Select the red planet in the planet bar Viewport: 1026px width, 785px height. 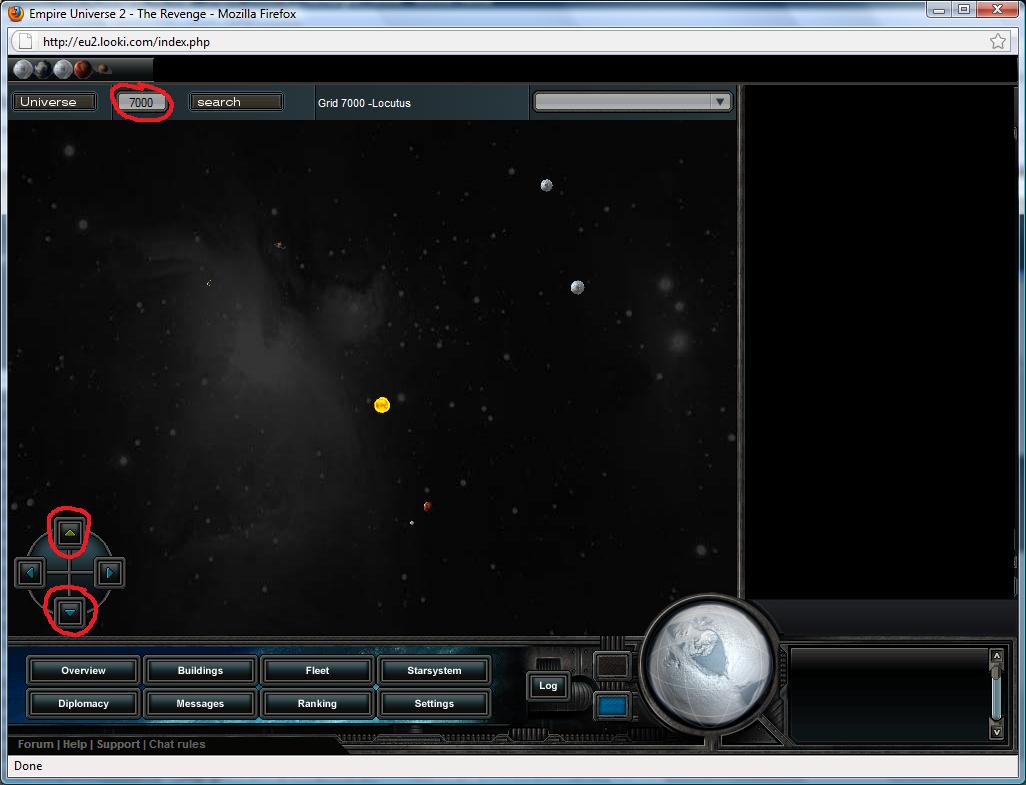point(82,69)
